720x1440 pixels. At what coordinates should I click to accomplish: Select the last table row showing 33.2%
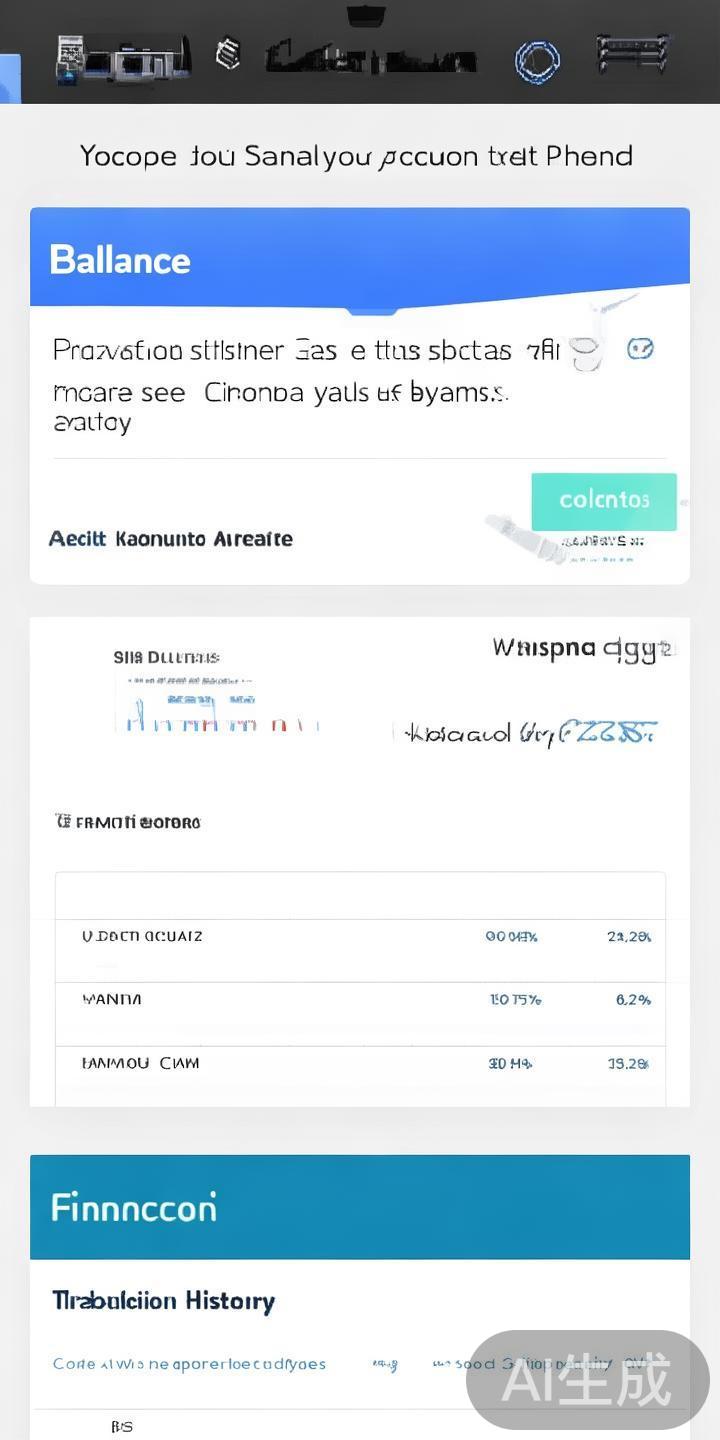pyautogui.click(x=360, y=1064)
